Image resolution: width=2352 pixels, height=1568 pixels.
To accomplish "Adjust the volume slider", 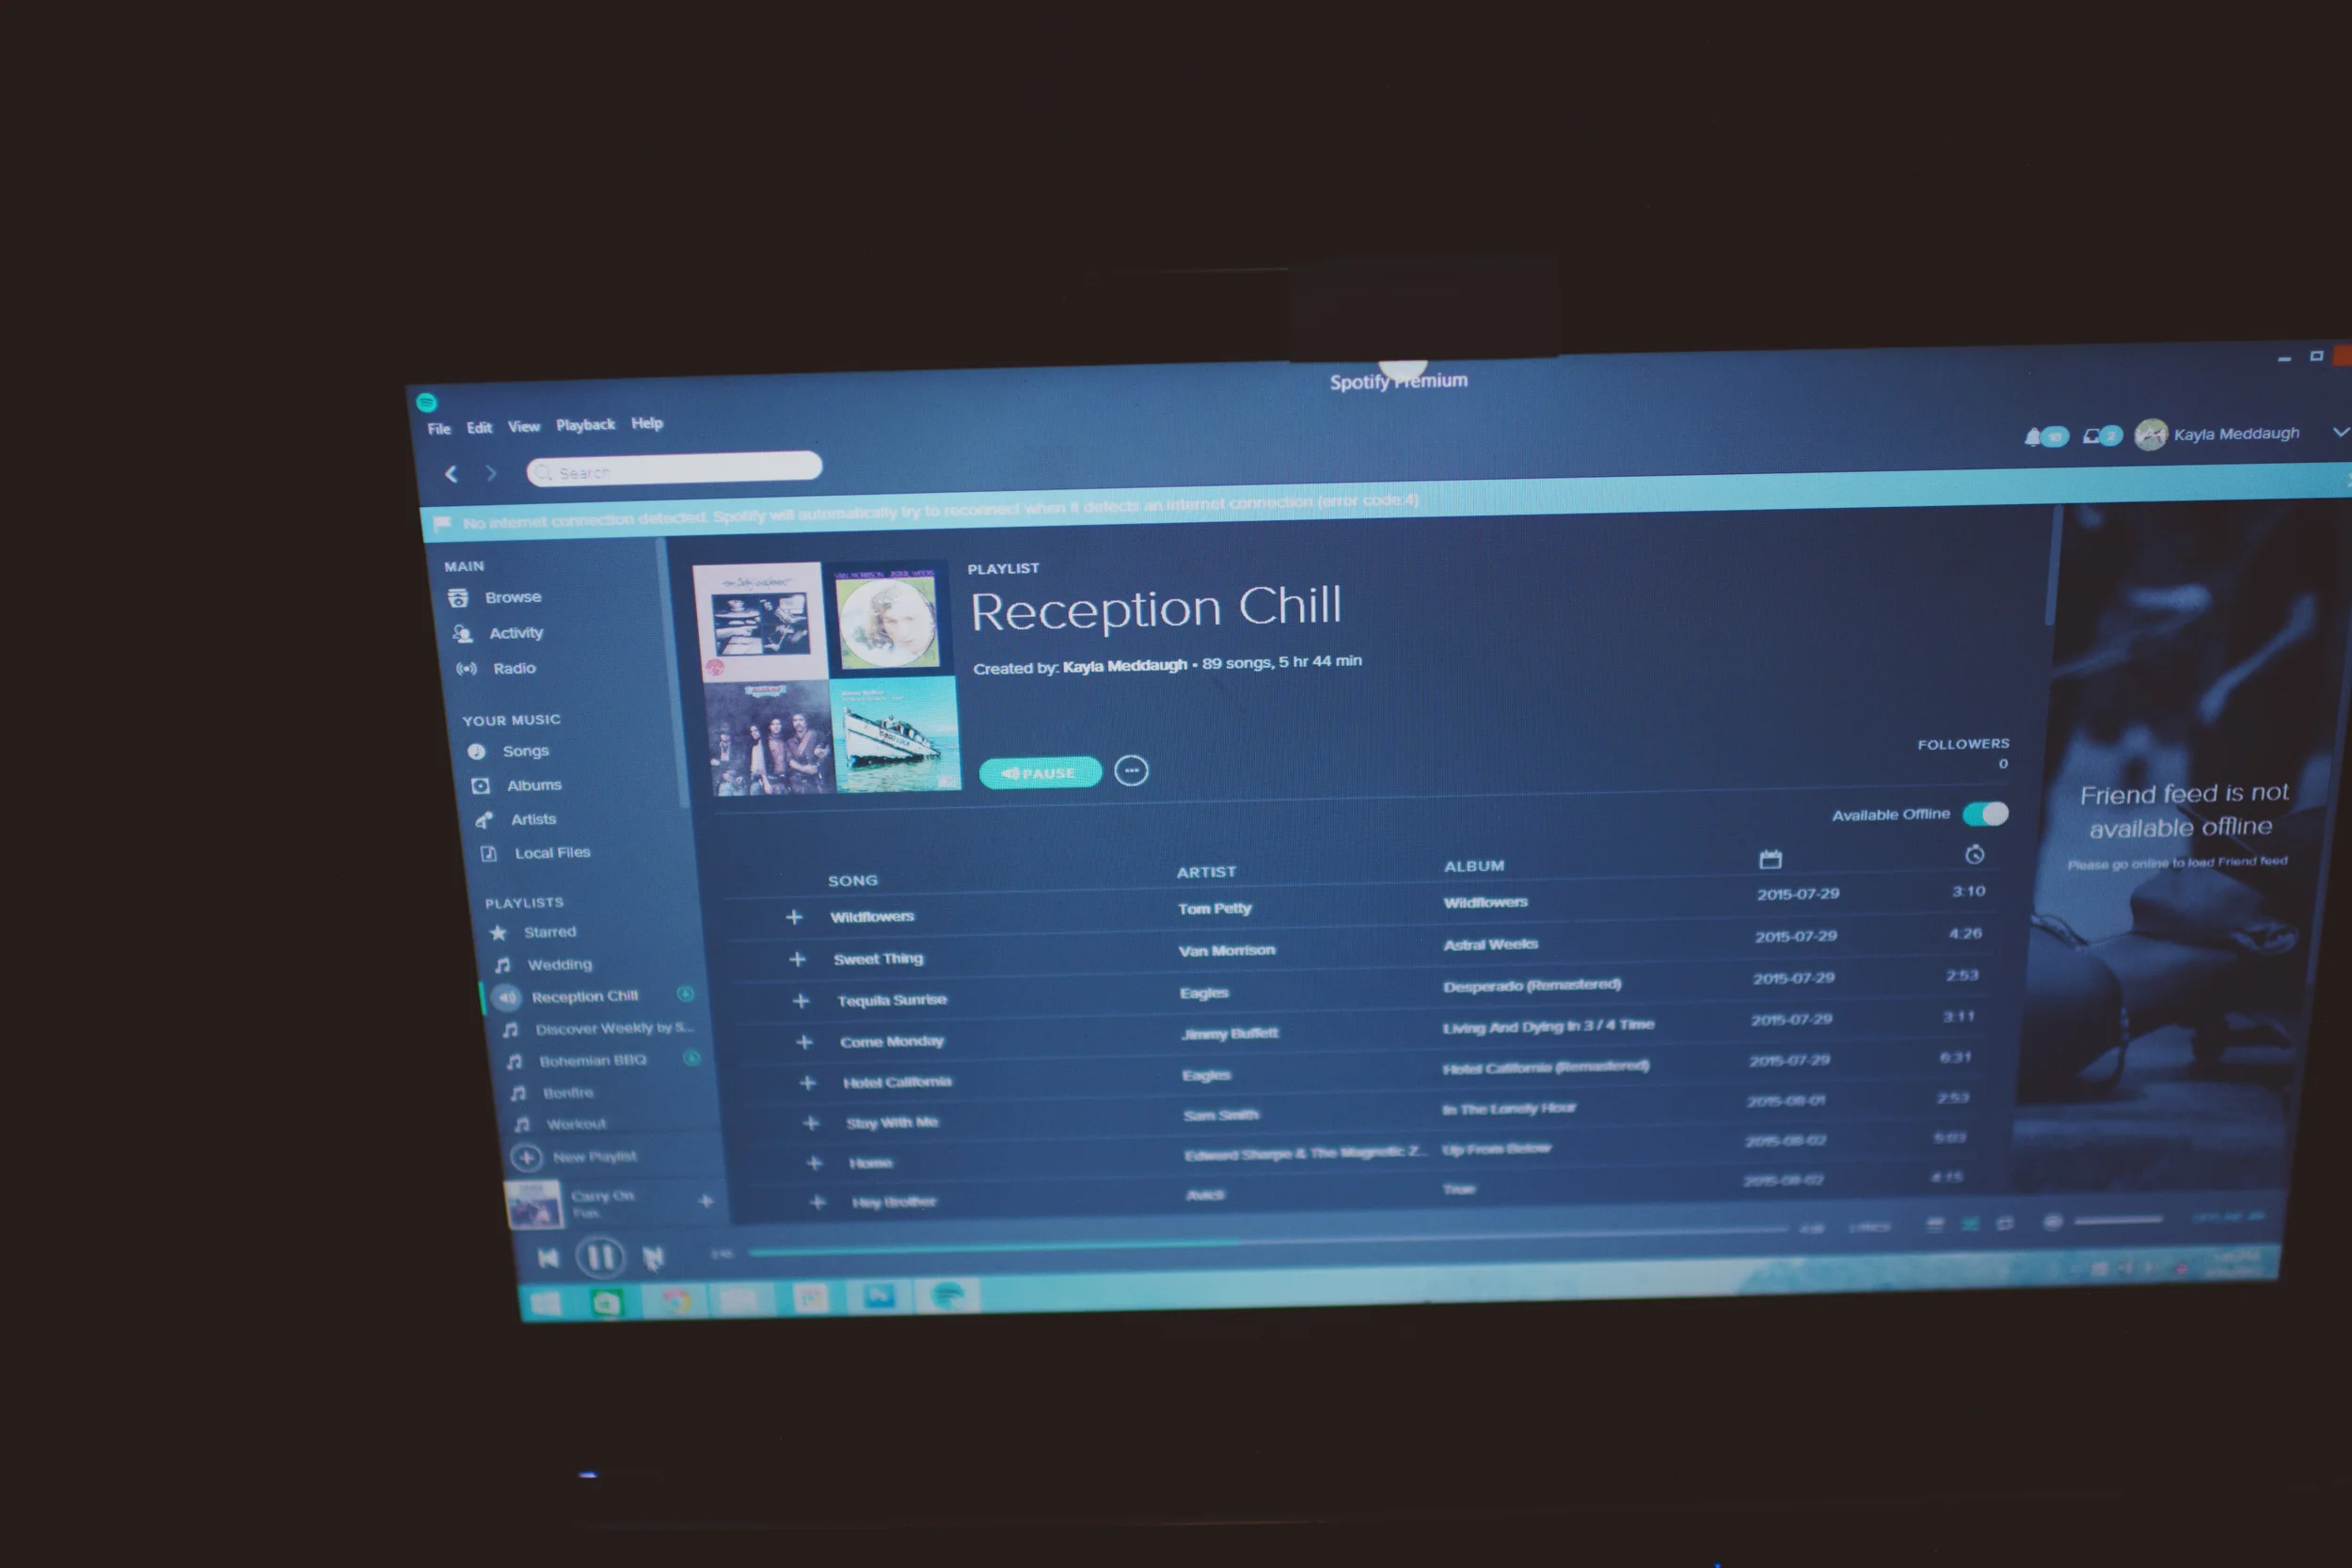I will (x=2118, y=1220).
